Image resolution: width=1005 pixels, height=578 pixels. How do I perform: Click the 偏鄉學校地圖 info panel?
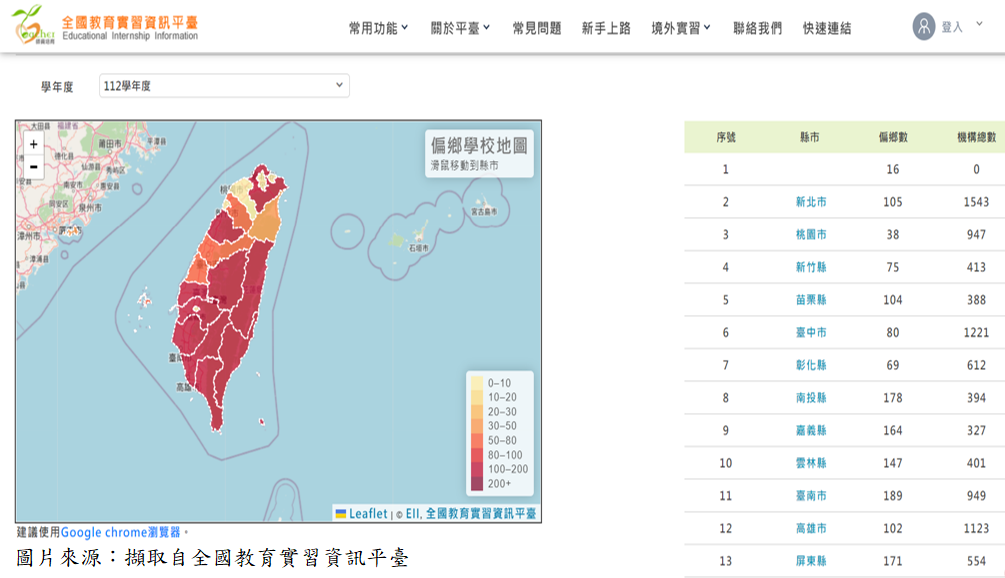[479, 153]
